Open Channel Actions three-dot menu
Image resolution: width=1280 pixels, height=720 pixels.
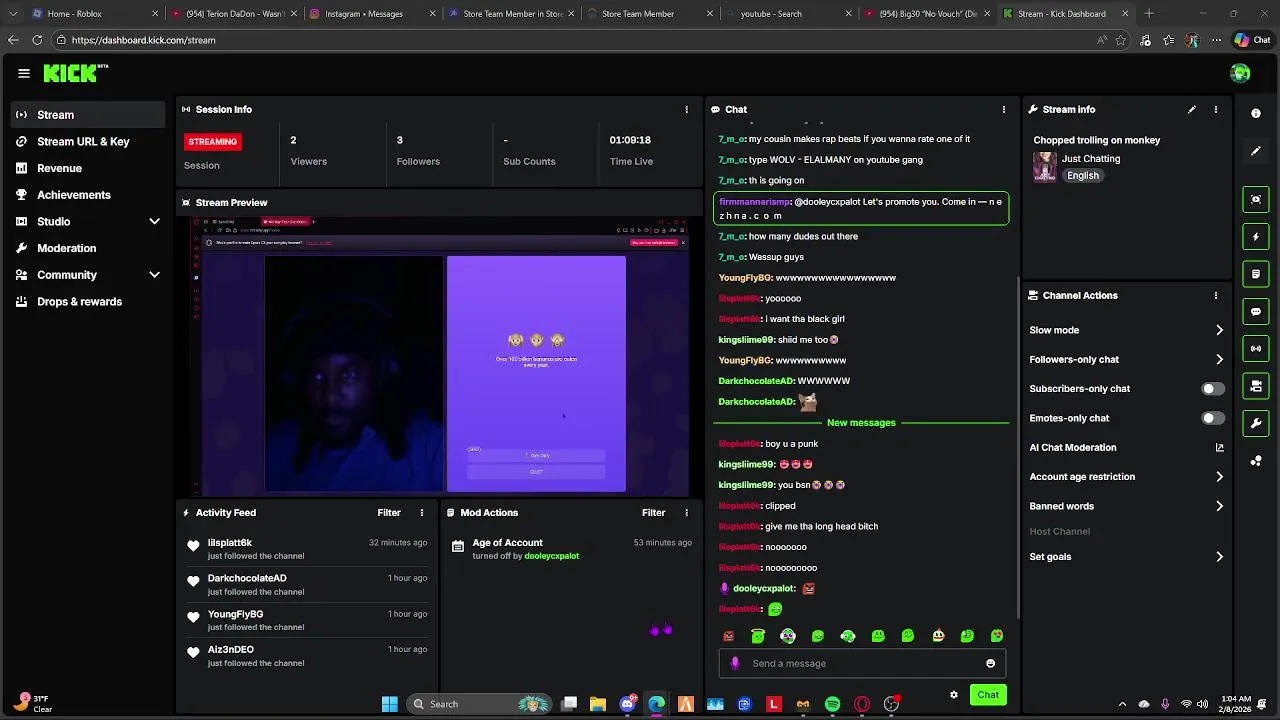pos(1216,295)
